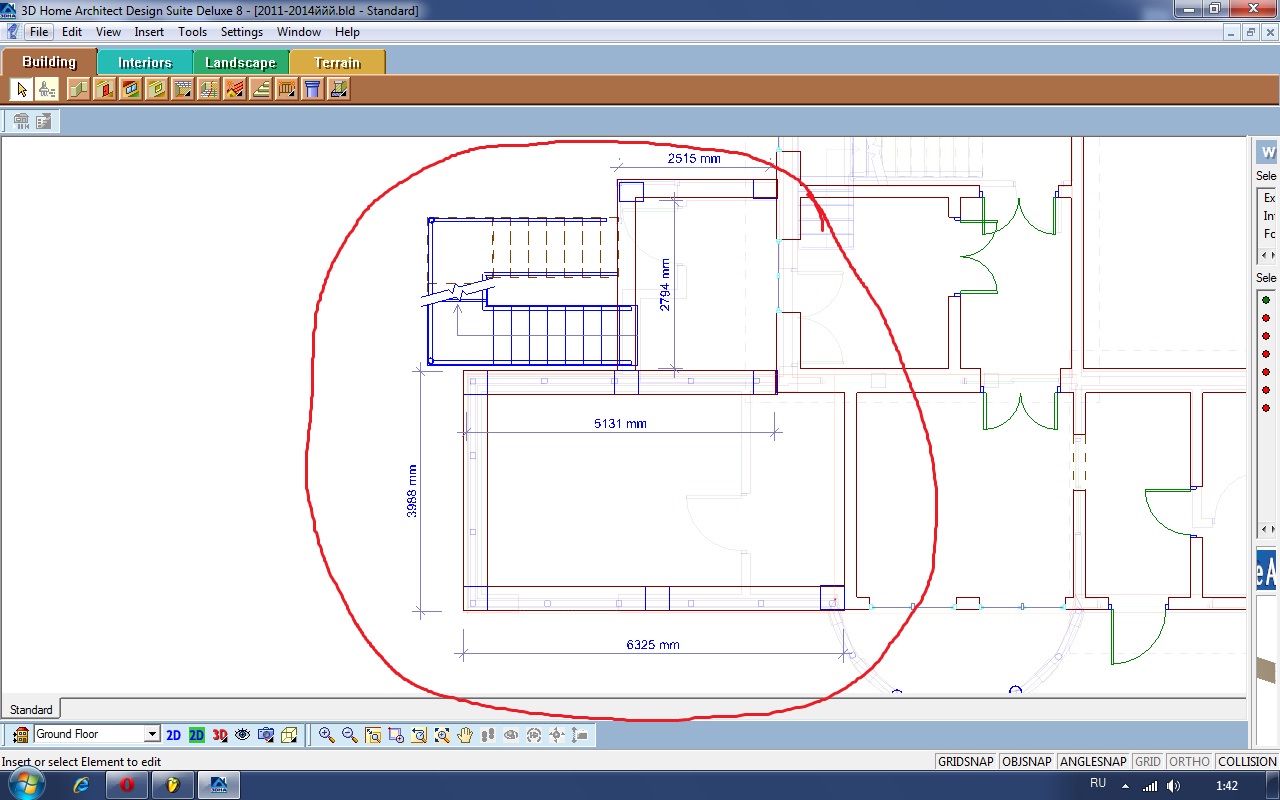Open Opera browser from the taskbar
This screenshot has height=800, width=1280.
click(x=127, y=785)
